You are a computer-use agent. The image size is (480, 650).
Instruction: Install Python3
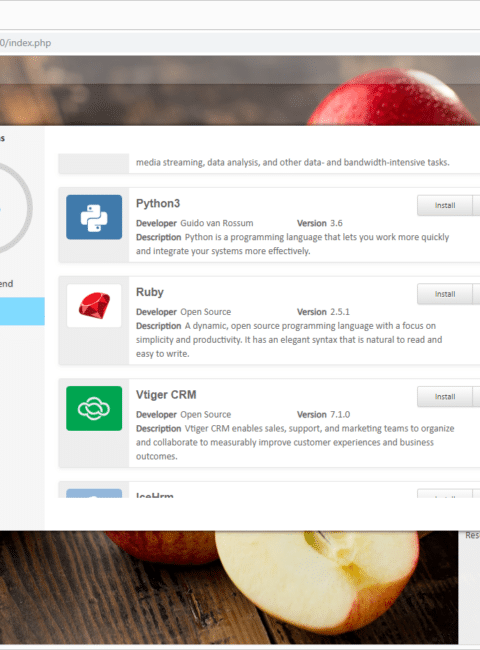(445, 206)
